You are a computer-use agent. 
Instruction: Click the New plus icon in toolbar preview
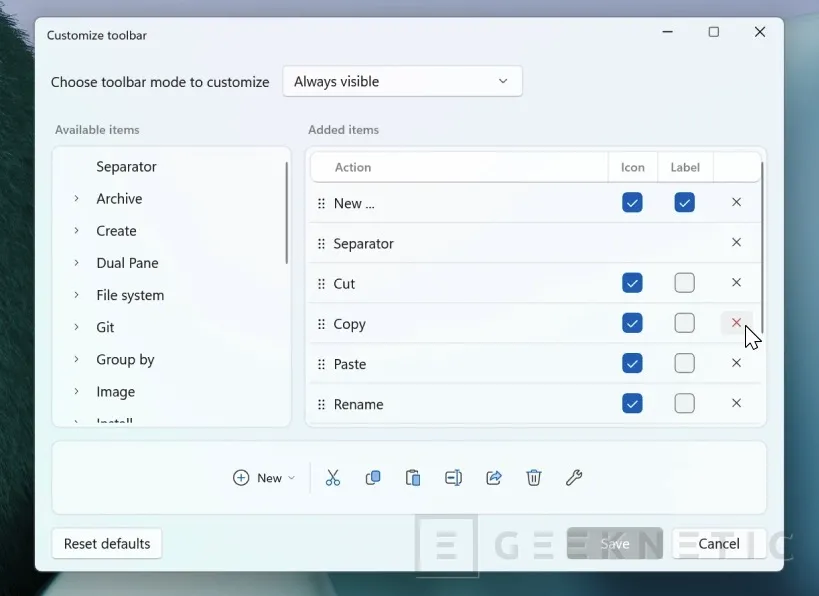point(240,477)
